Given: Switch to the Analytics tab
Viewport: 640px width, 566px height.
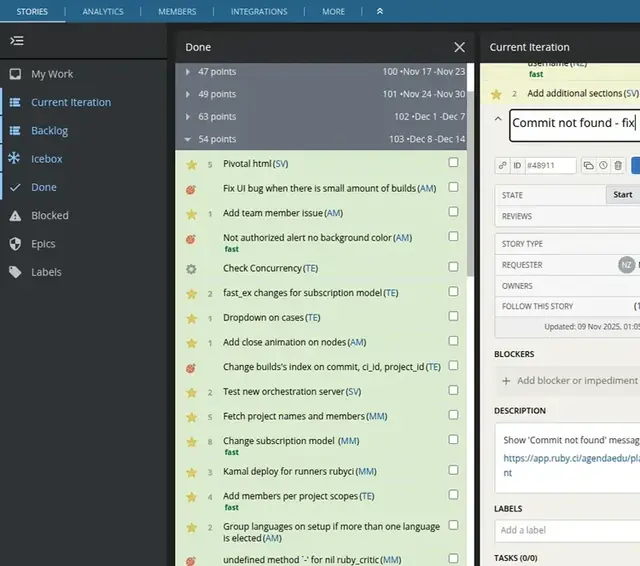Looking at the screenshot, I should coord(103,12).
